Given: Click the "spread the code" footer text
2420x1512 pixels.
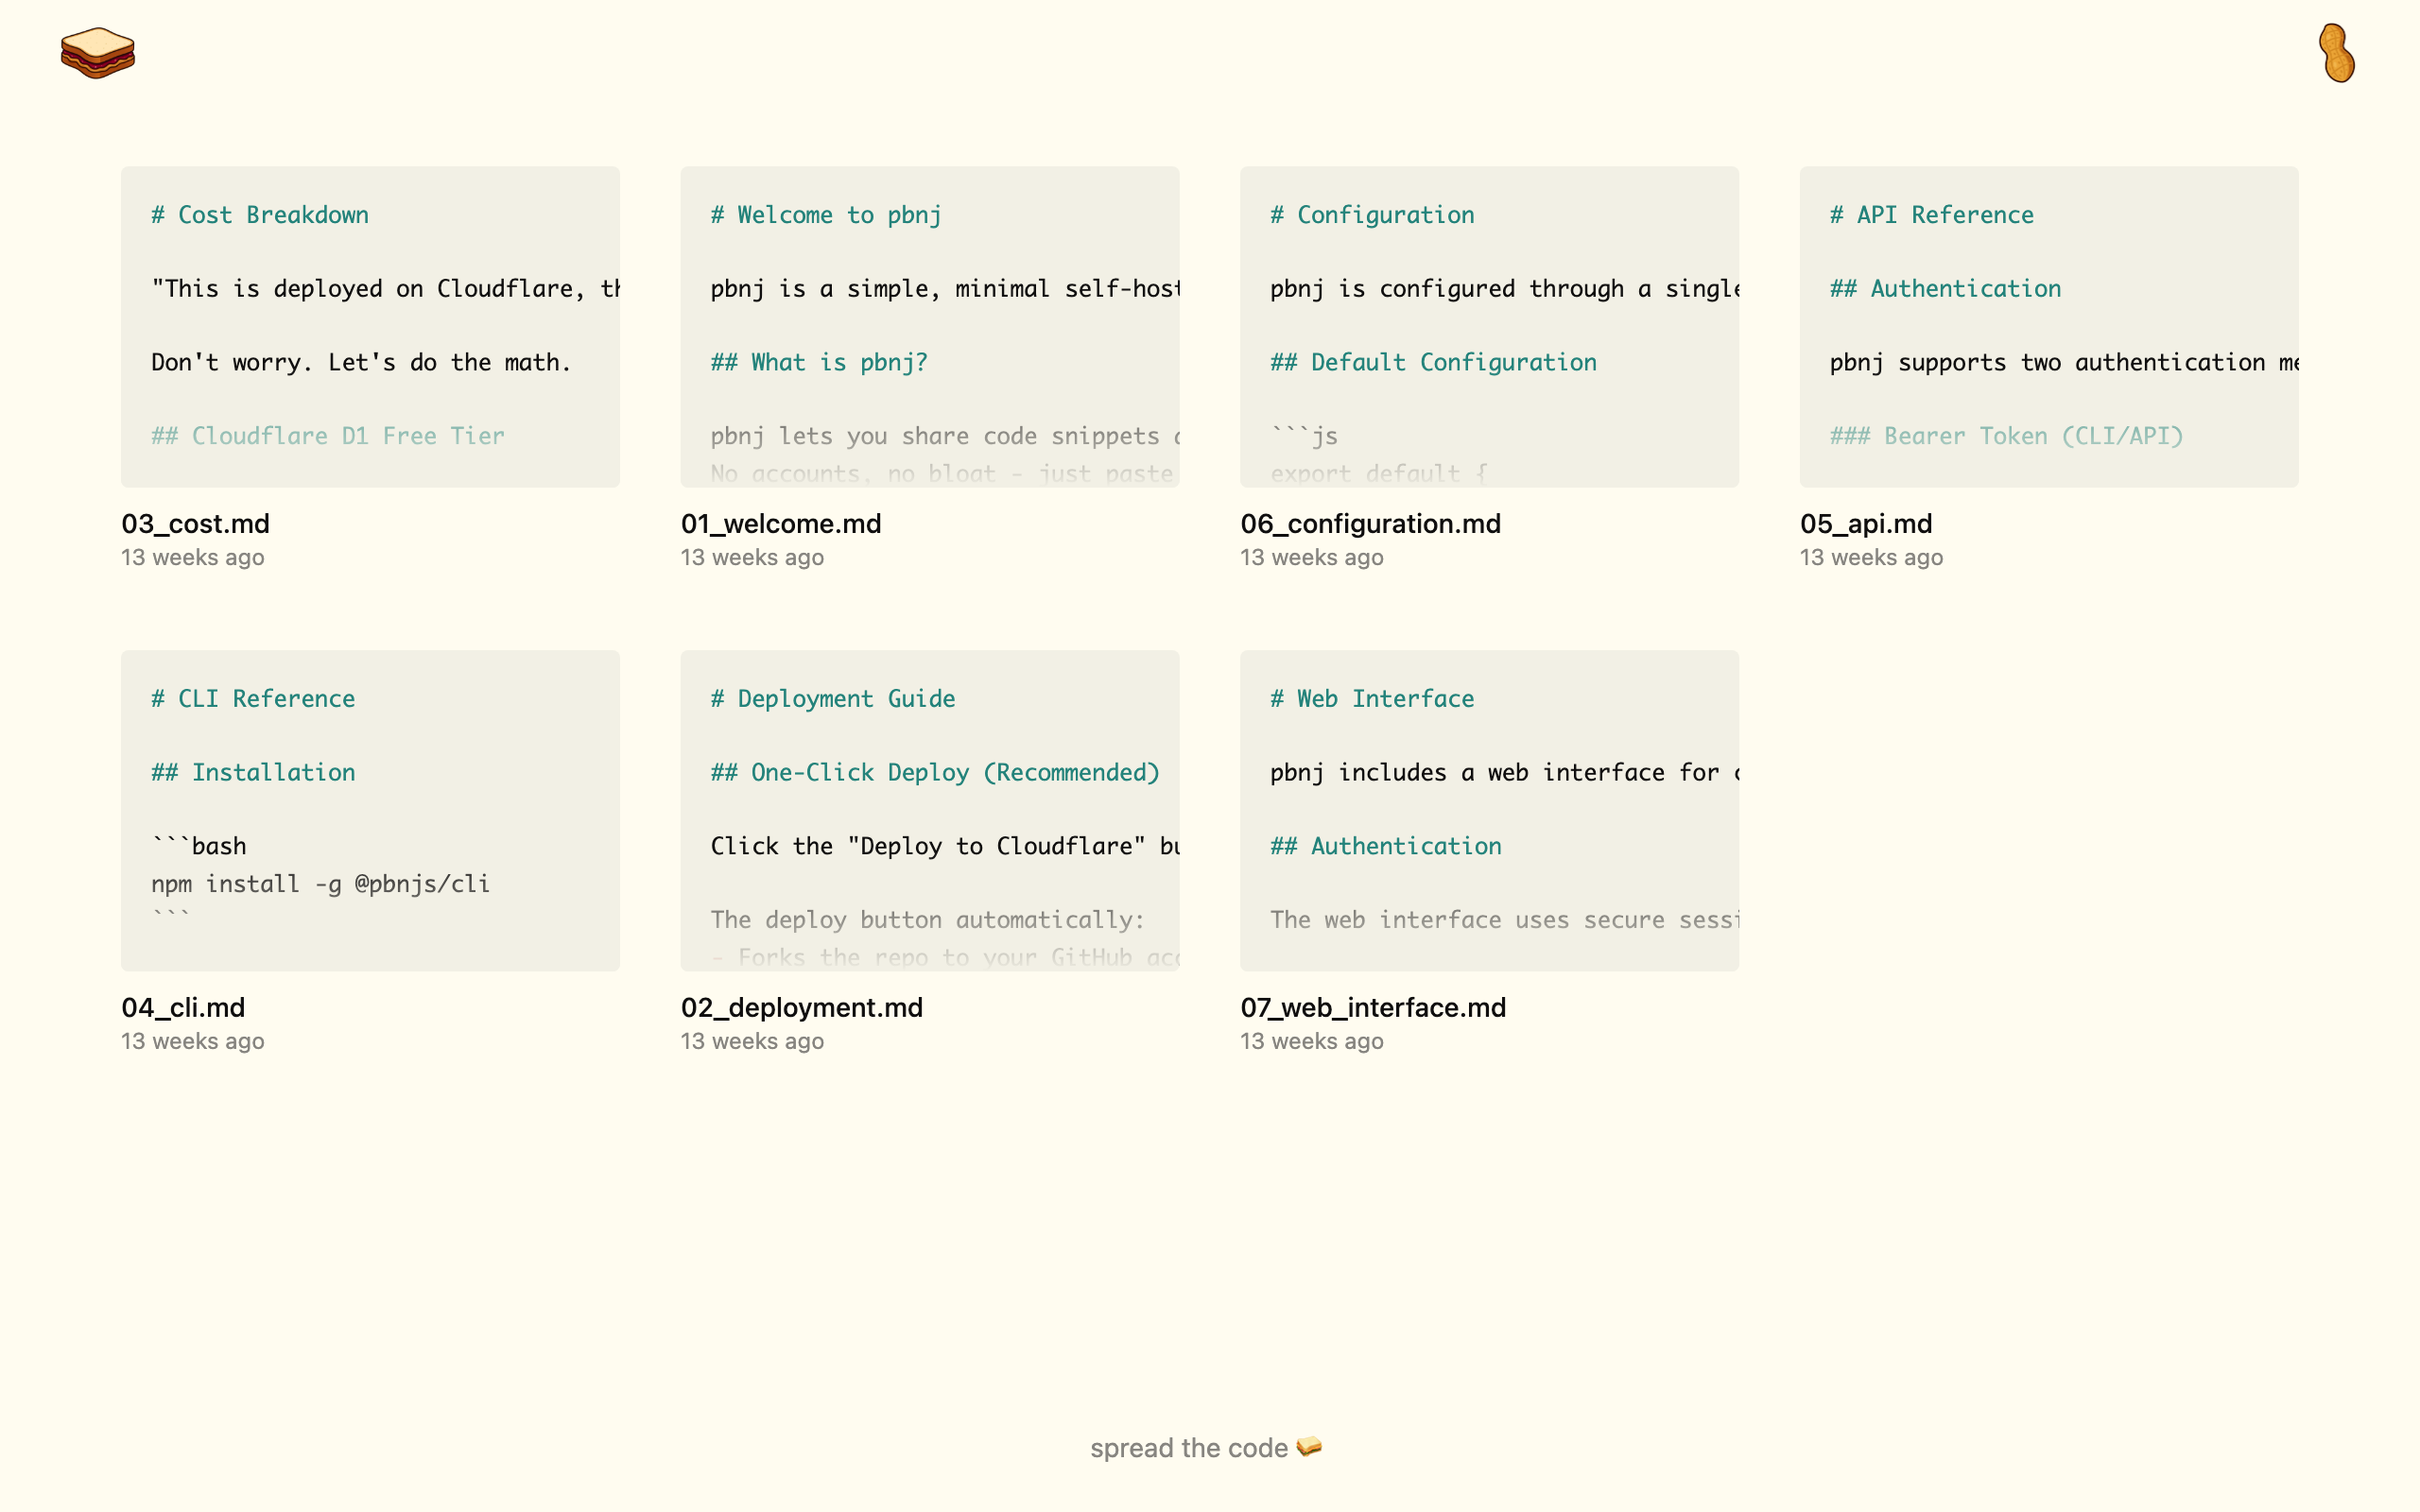Looking at the screenshot, I should coord(1188,1448).
